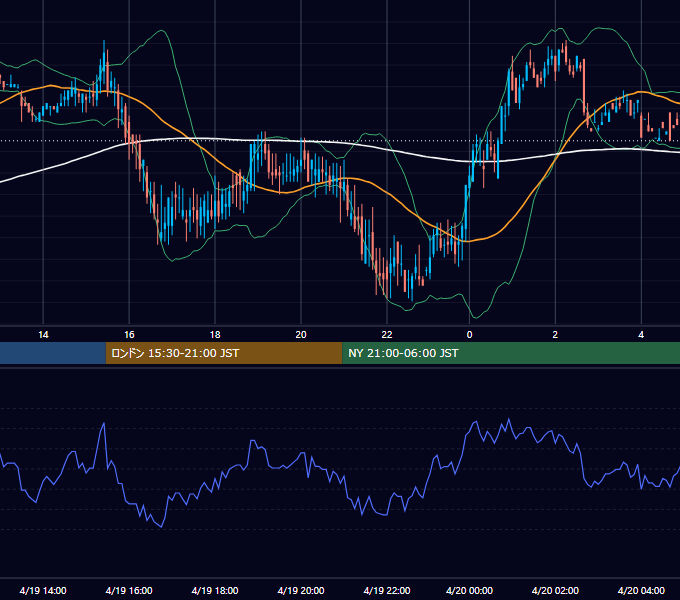The height and width of the screenshot is (600, 680).
Task: Click the '18' hour label on price chart axis
Action: [215, 335]
